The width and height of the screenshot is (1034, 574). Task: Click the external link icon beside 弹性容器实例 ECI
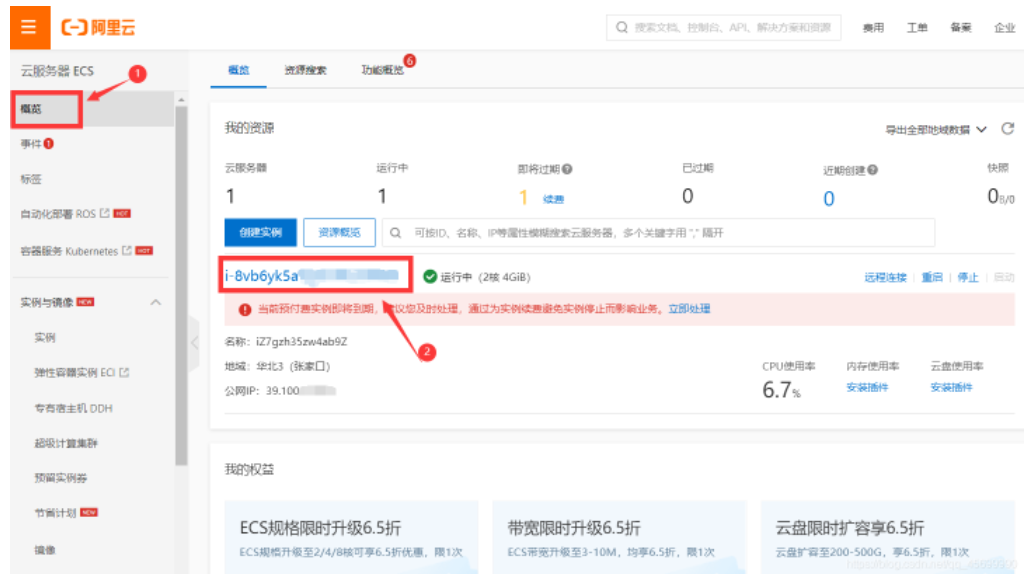(x=124, y=372)
